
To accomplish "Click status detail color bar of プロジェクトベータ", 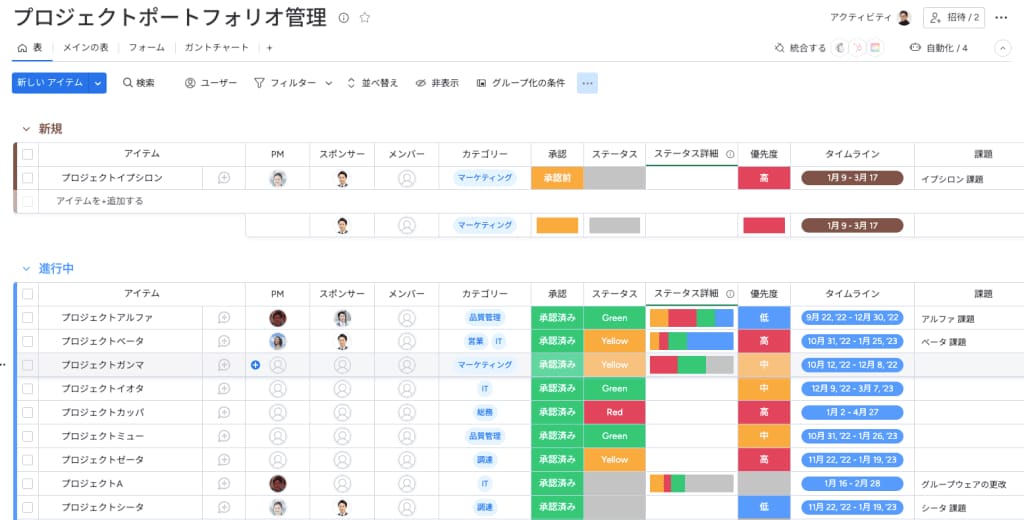I will pos(692,341).
